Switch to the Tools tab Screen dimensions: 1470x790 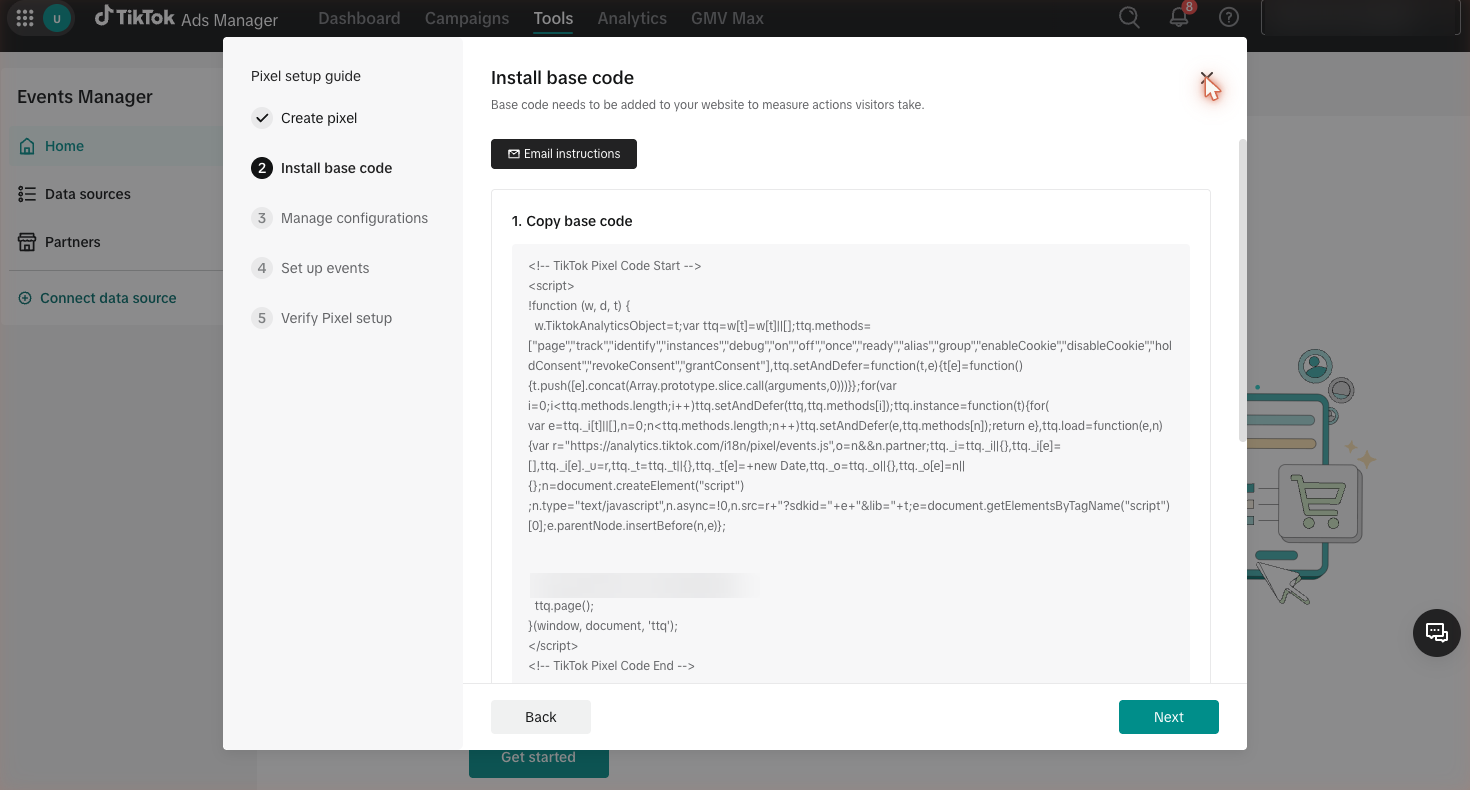tap(553, 18)
